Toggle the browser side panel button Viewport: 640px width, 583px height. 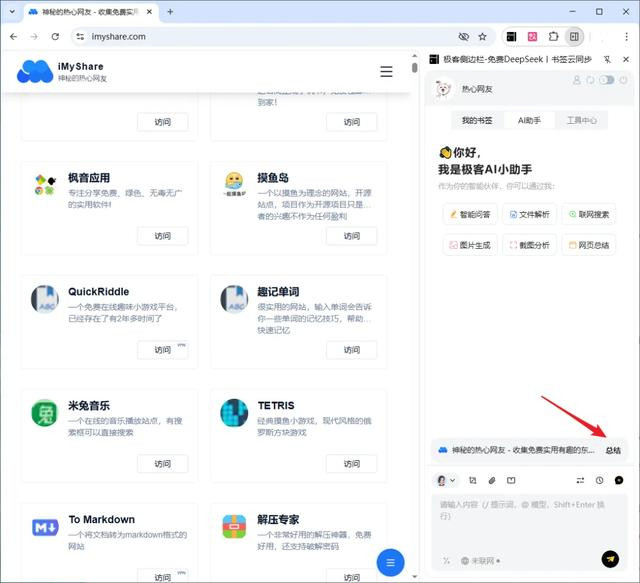[574, 37]
